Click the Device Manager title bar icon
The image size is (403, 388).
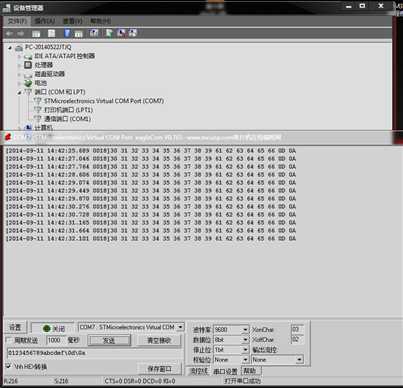[x=6, y=7]
